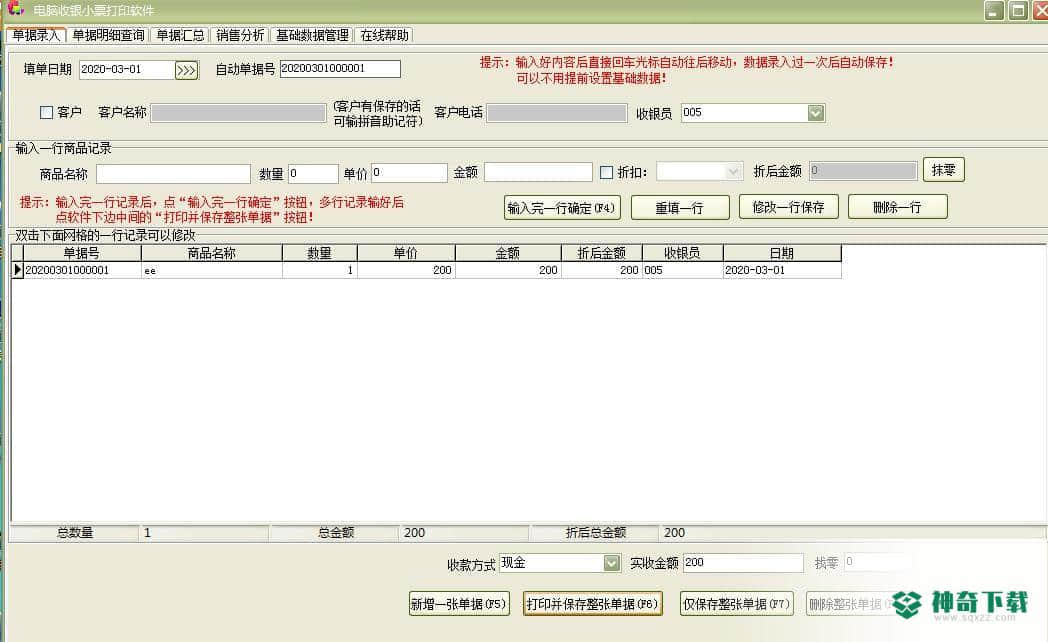Click the 金额 input field
This screenshot has height=642, width=1048.
[x=538, y=172]
